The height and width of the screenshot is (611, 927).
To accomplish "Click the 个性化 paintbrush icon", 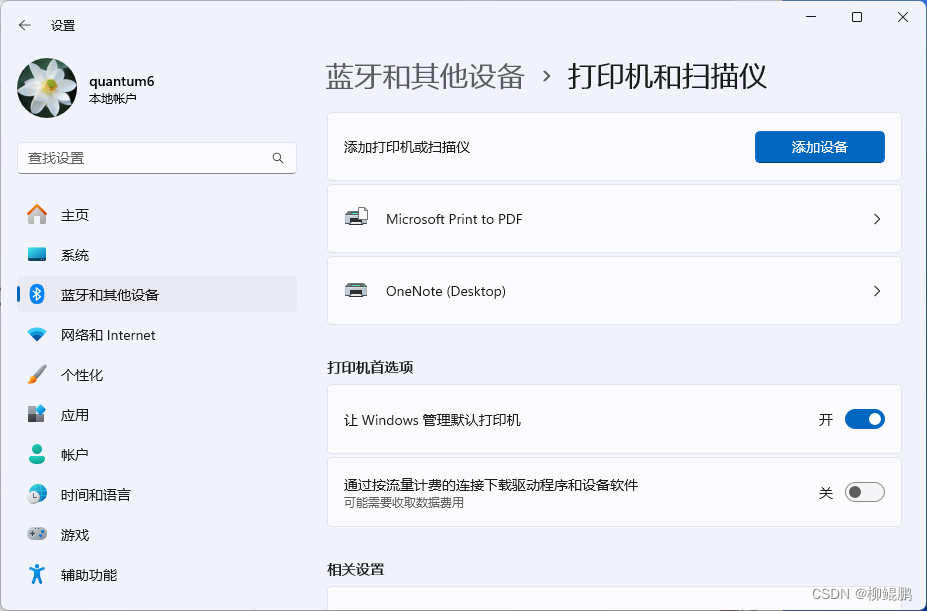I will tap(37, 374).
